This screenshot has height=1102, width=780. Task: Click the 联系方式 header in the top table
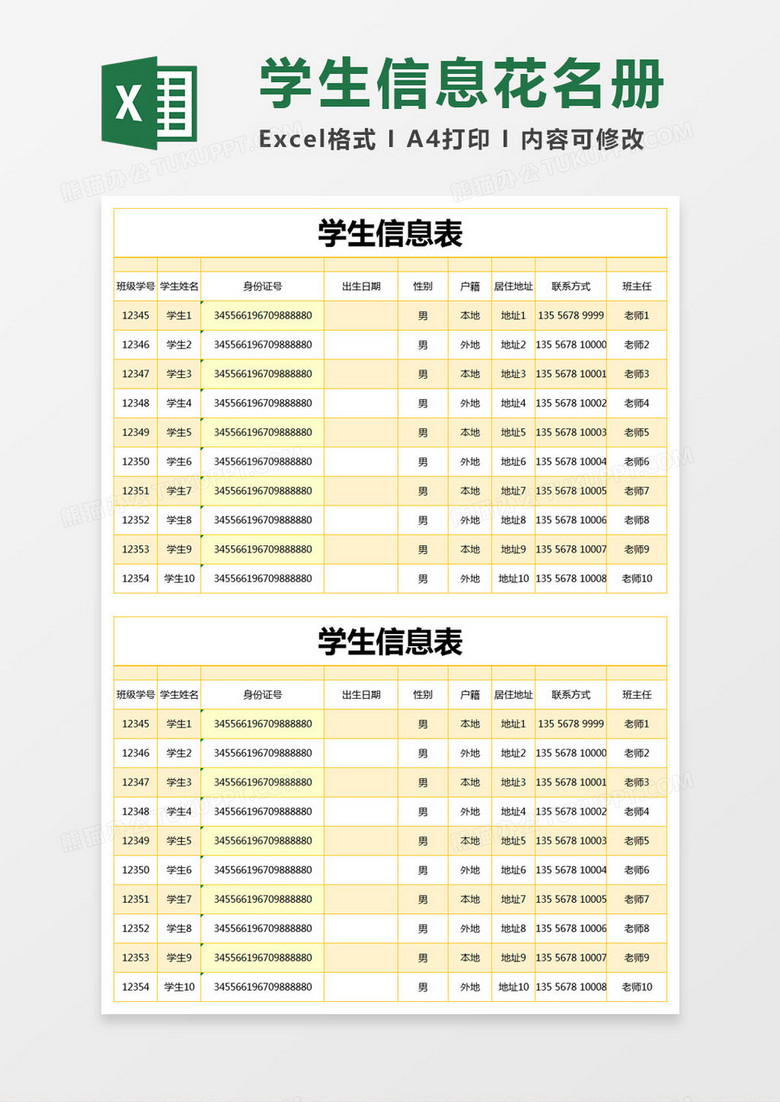click(x=571, y=286)
